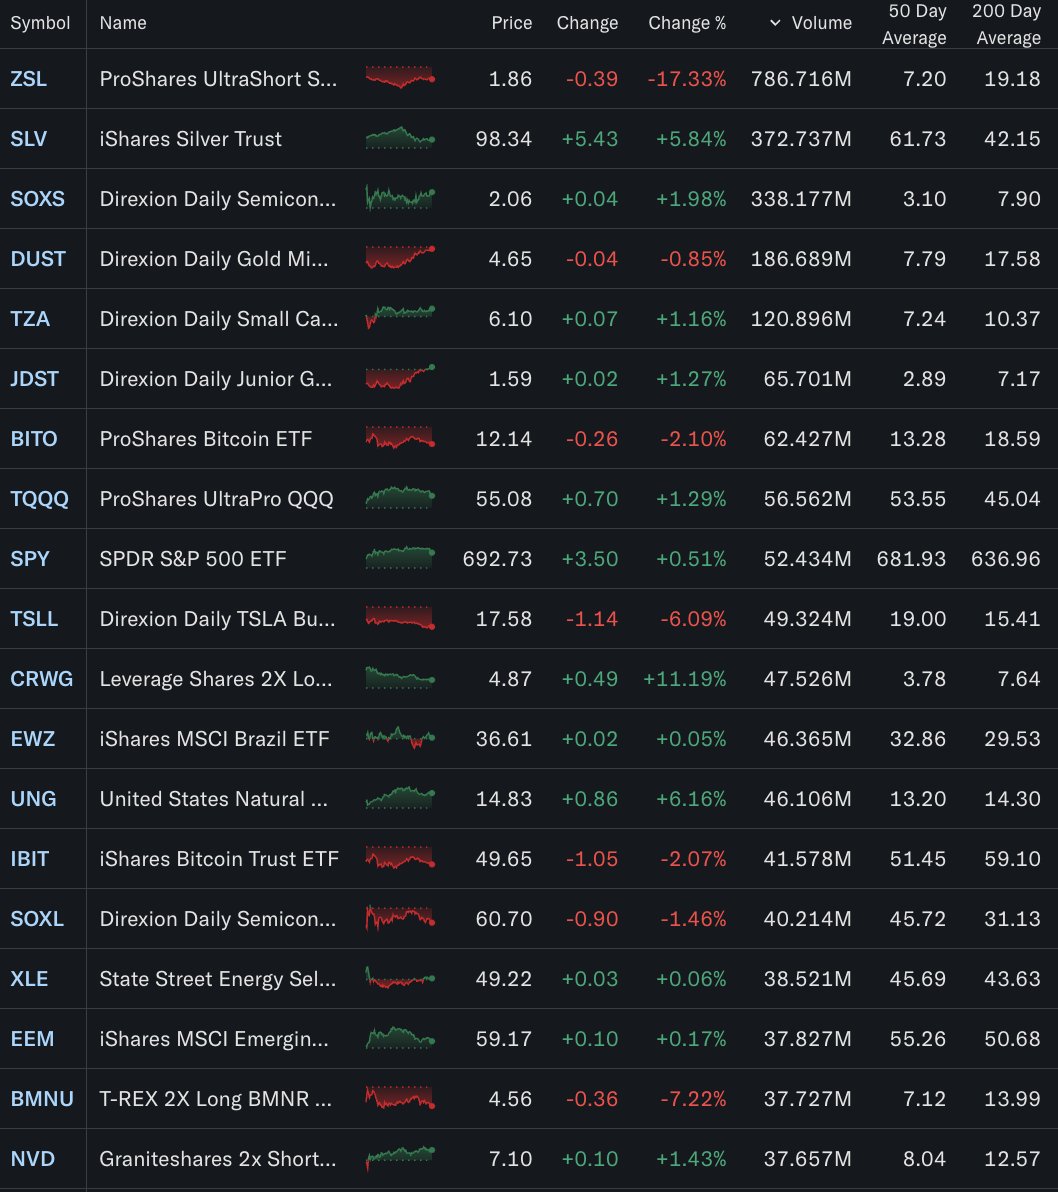
Task: Open the IBIT iShares Bitcoin Trust quote
Action: (x=28, y=858)
